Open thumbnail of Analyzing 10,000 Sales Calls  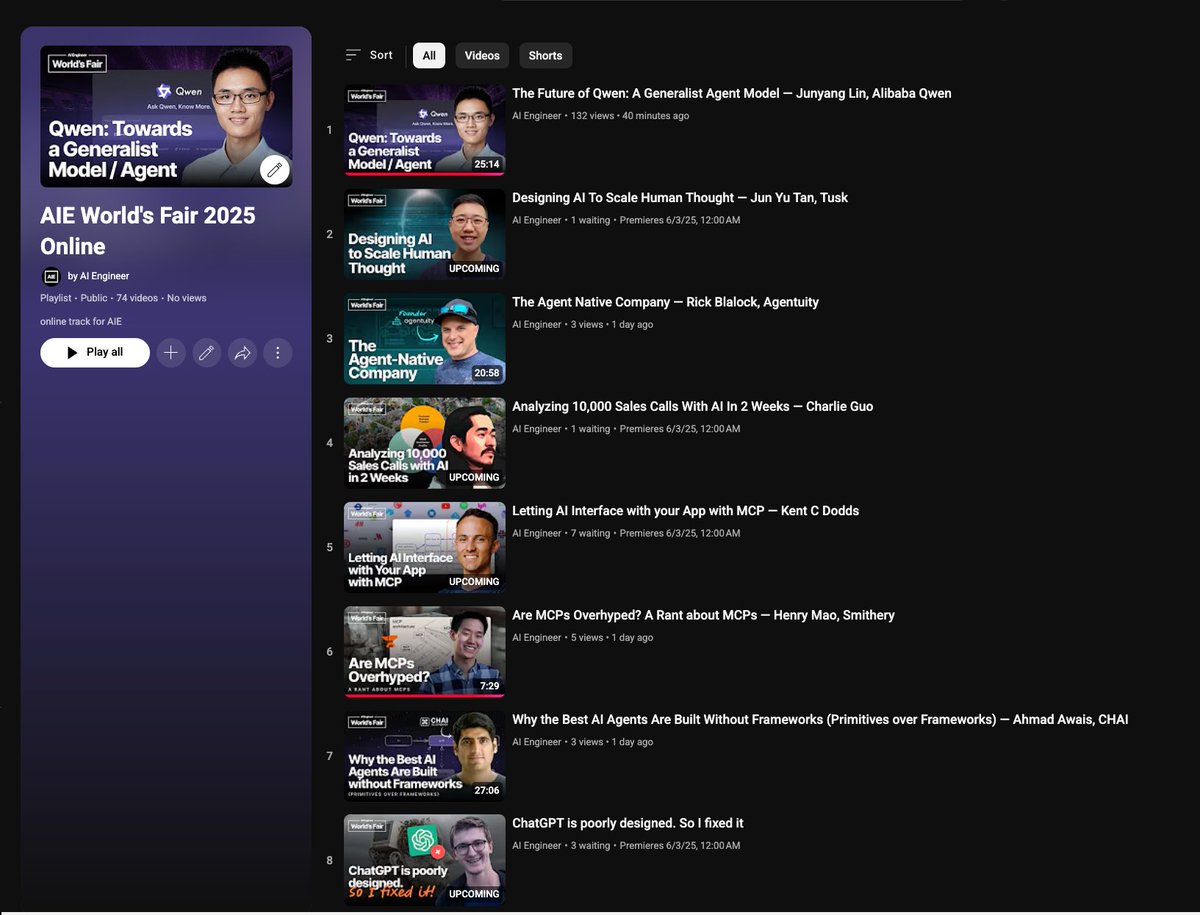pyautogui.click(x=425, y=443)
